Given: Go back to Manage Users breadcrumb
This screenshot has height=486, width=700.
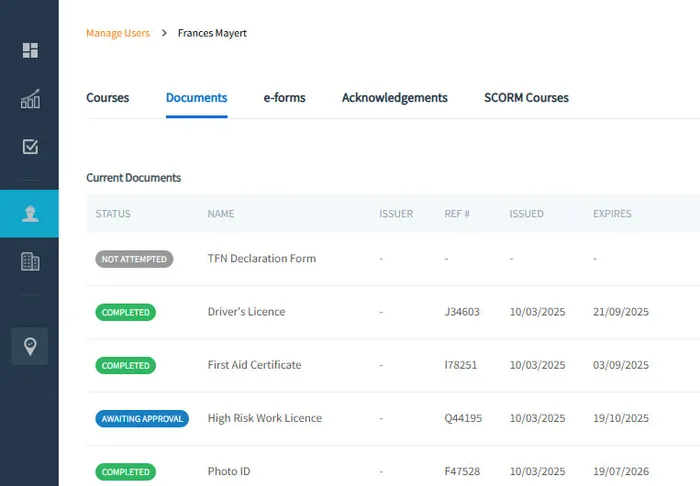Looking at the screenshot, I should click(118, 33).
